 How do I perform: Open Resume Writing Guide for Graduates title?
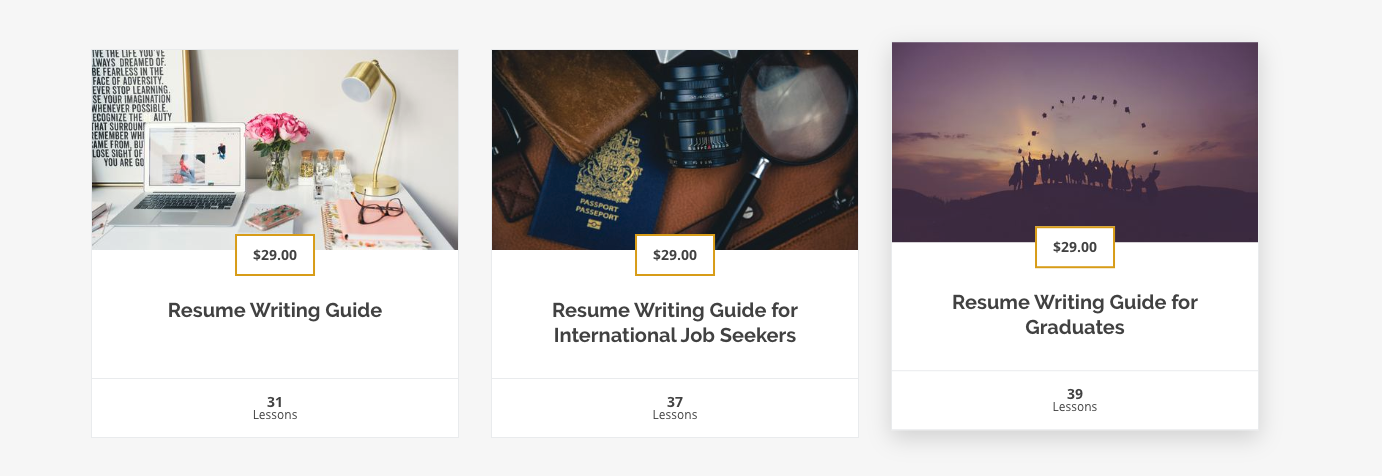[x=1075, y=315]
